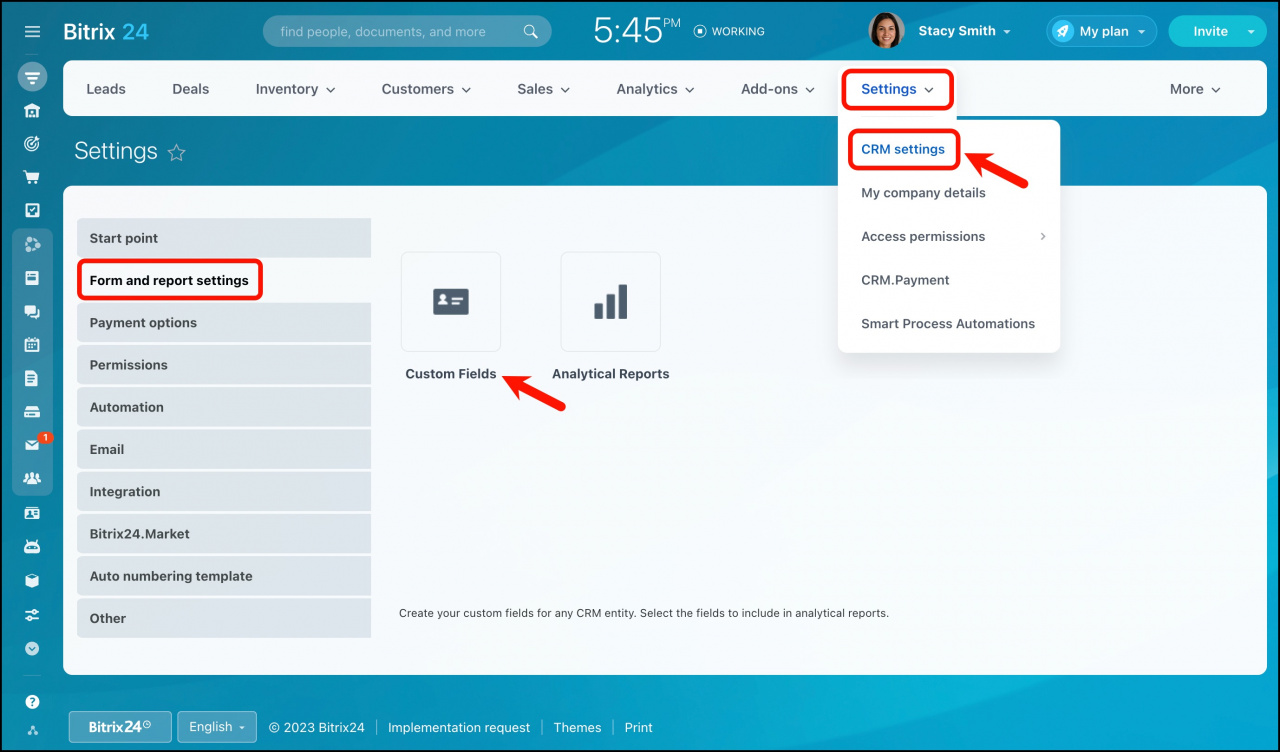Open the chat bubbles icon in sidebar
Viewport: 1280px width, 752px height.
[32, 311]
